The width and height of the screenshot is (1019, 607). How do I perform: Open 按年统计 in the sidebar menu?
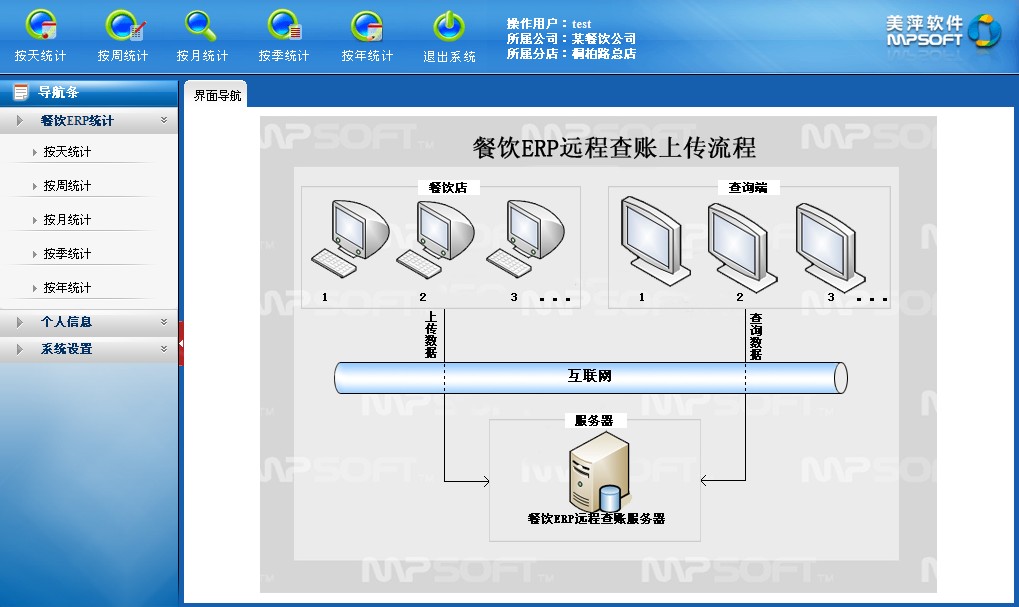click(x=67, y=288)
